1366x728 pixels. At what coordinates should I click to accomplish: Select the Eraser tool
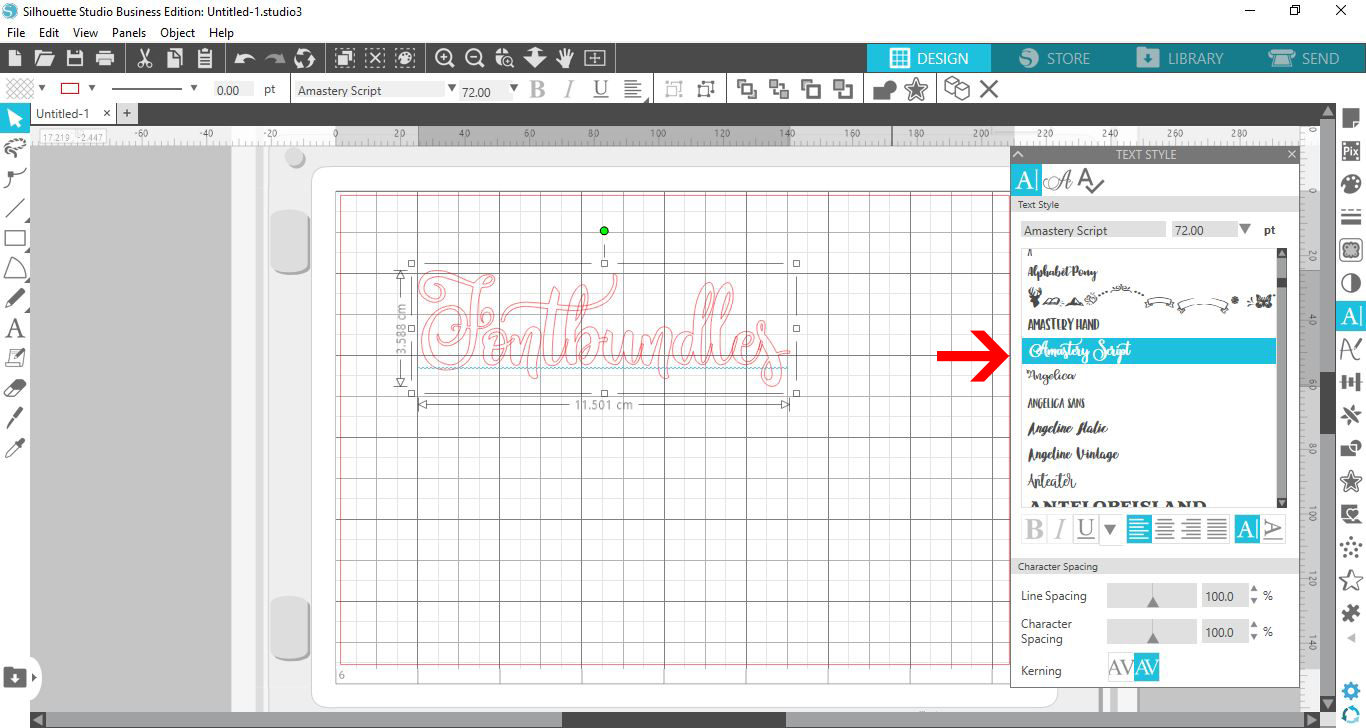point(15,387)
